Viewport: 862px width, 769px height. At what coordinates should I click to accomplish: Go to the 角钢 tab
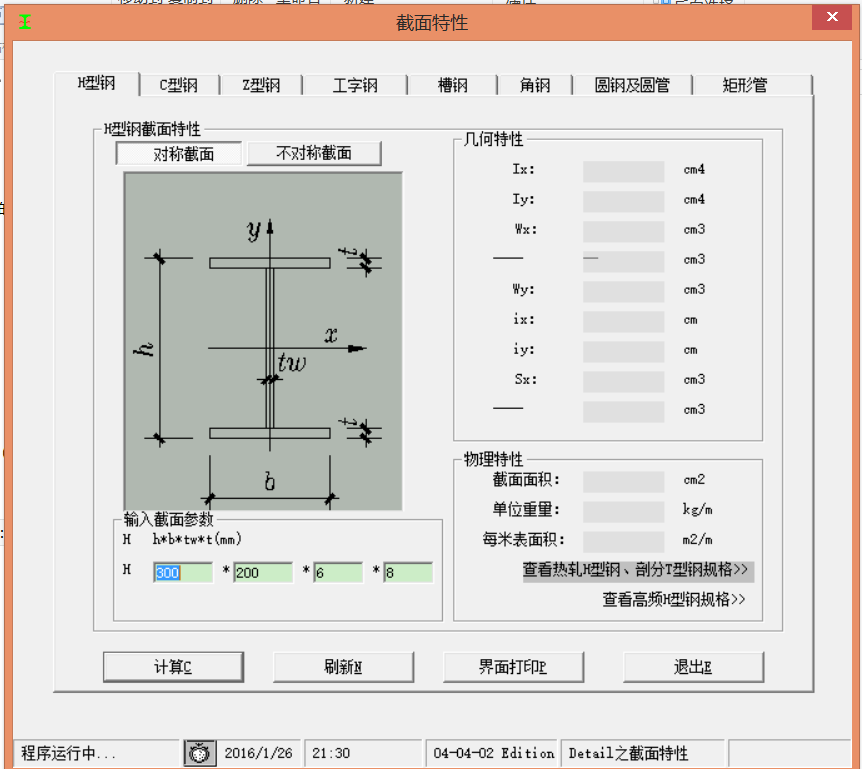click(535, 86)
